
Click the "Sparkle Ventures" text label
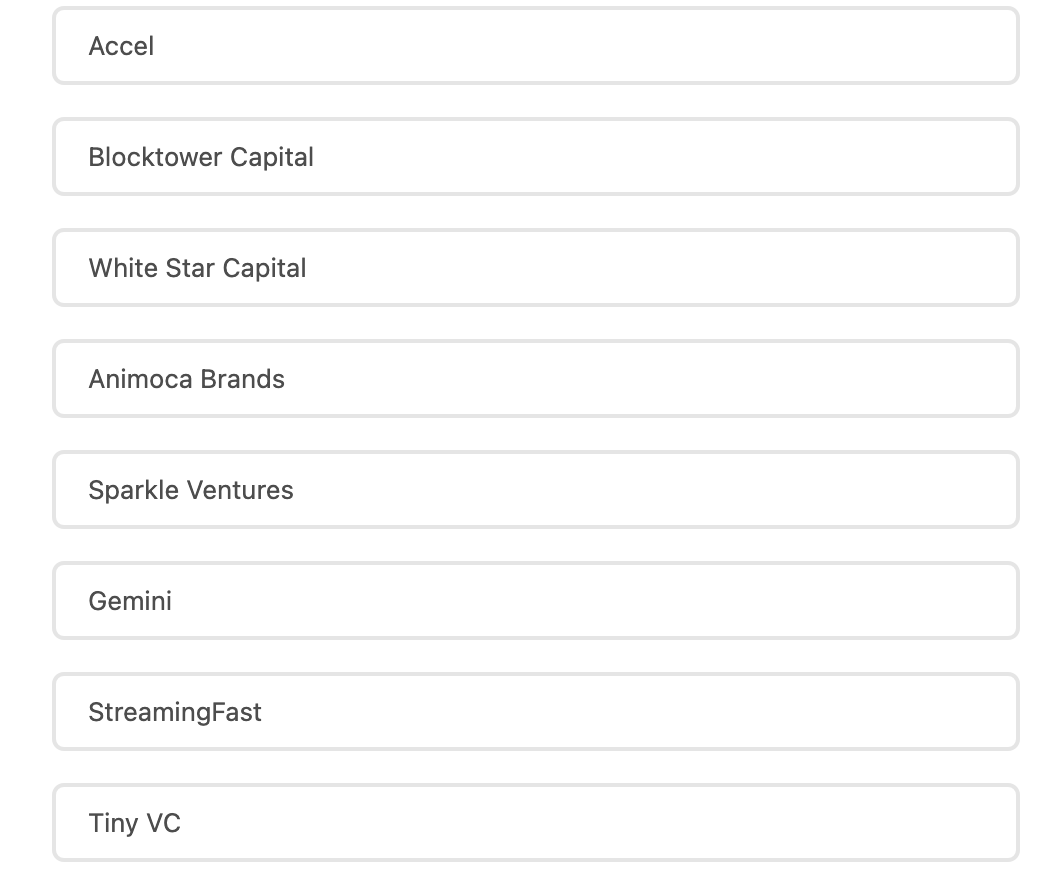pos(191,490)
